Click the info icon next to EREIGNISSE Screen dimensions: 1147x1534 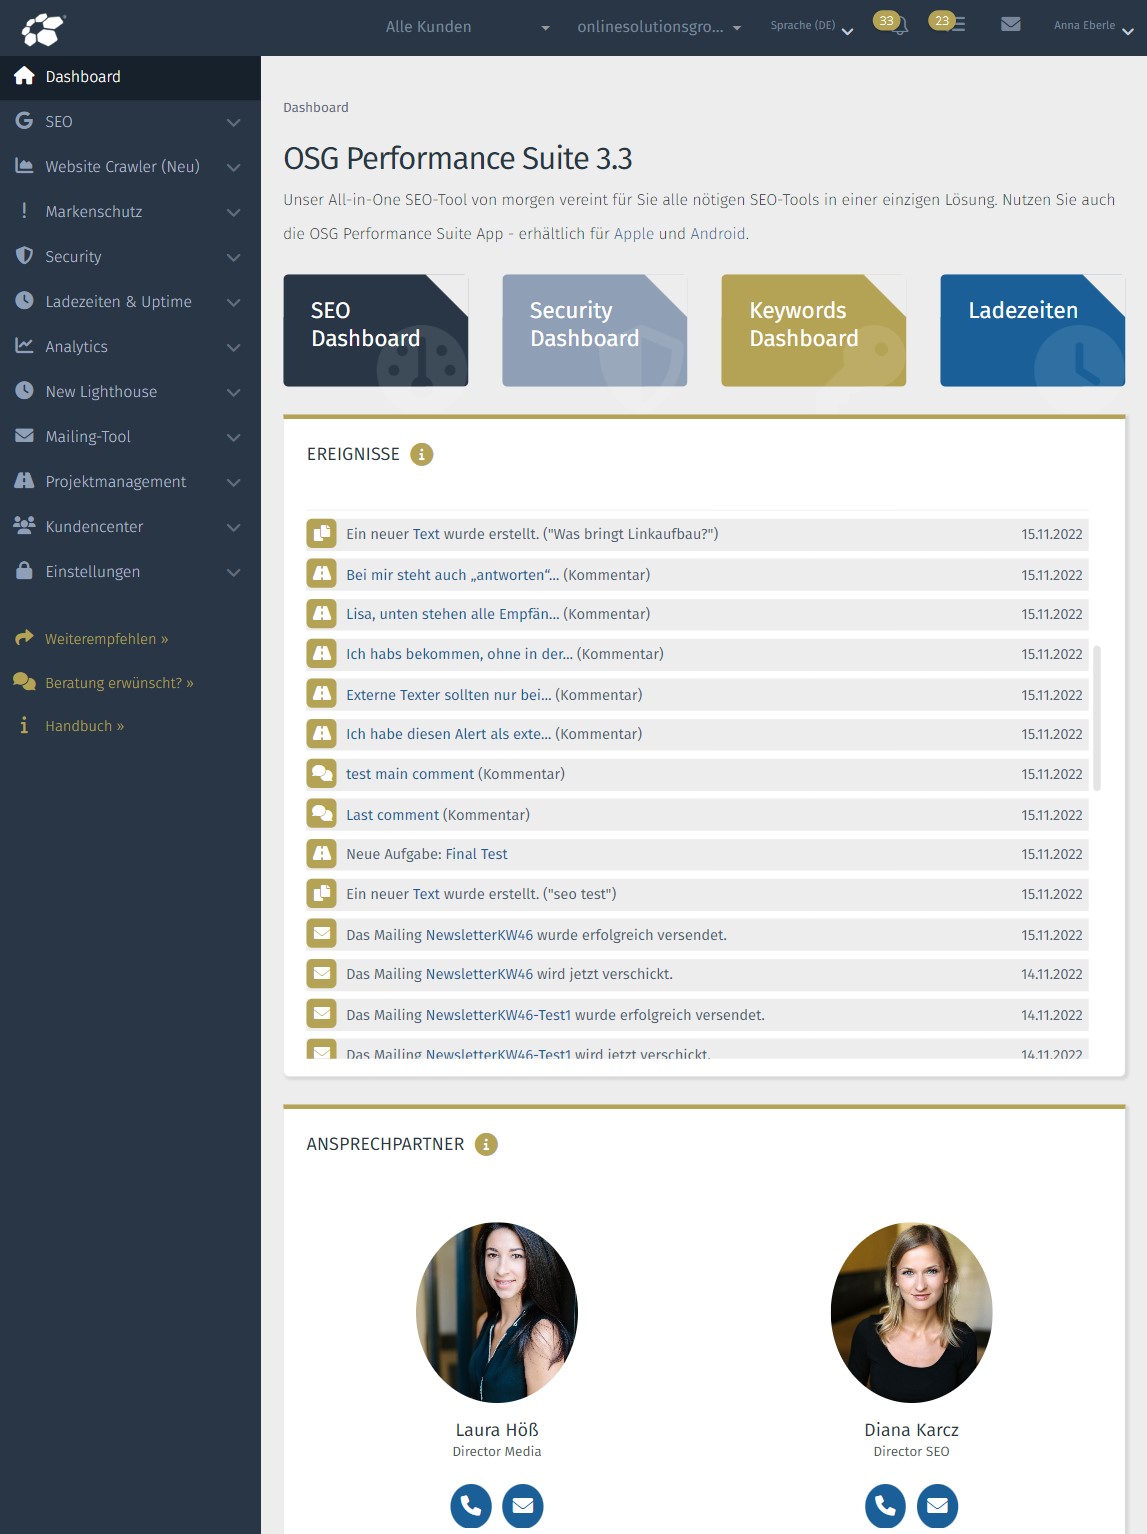[x=422, y=455]
